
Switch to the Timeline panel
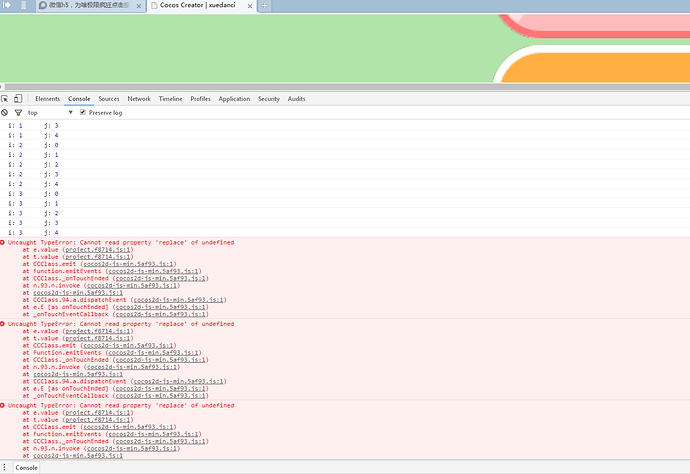coord(170,99)
